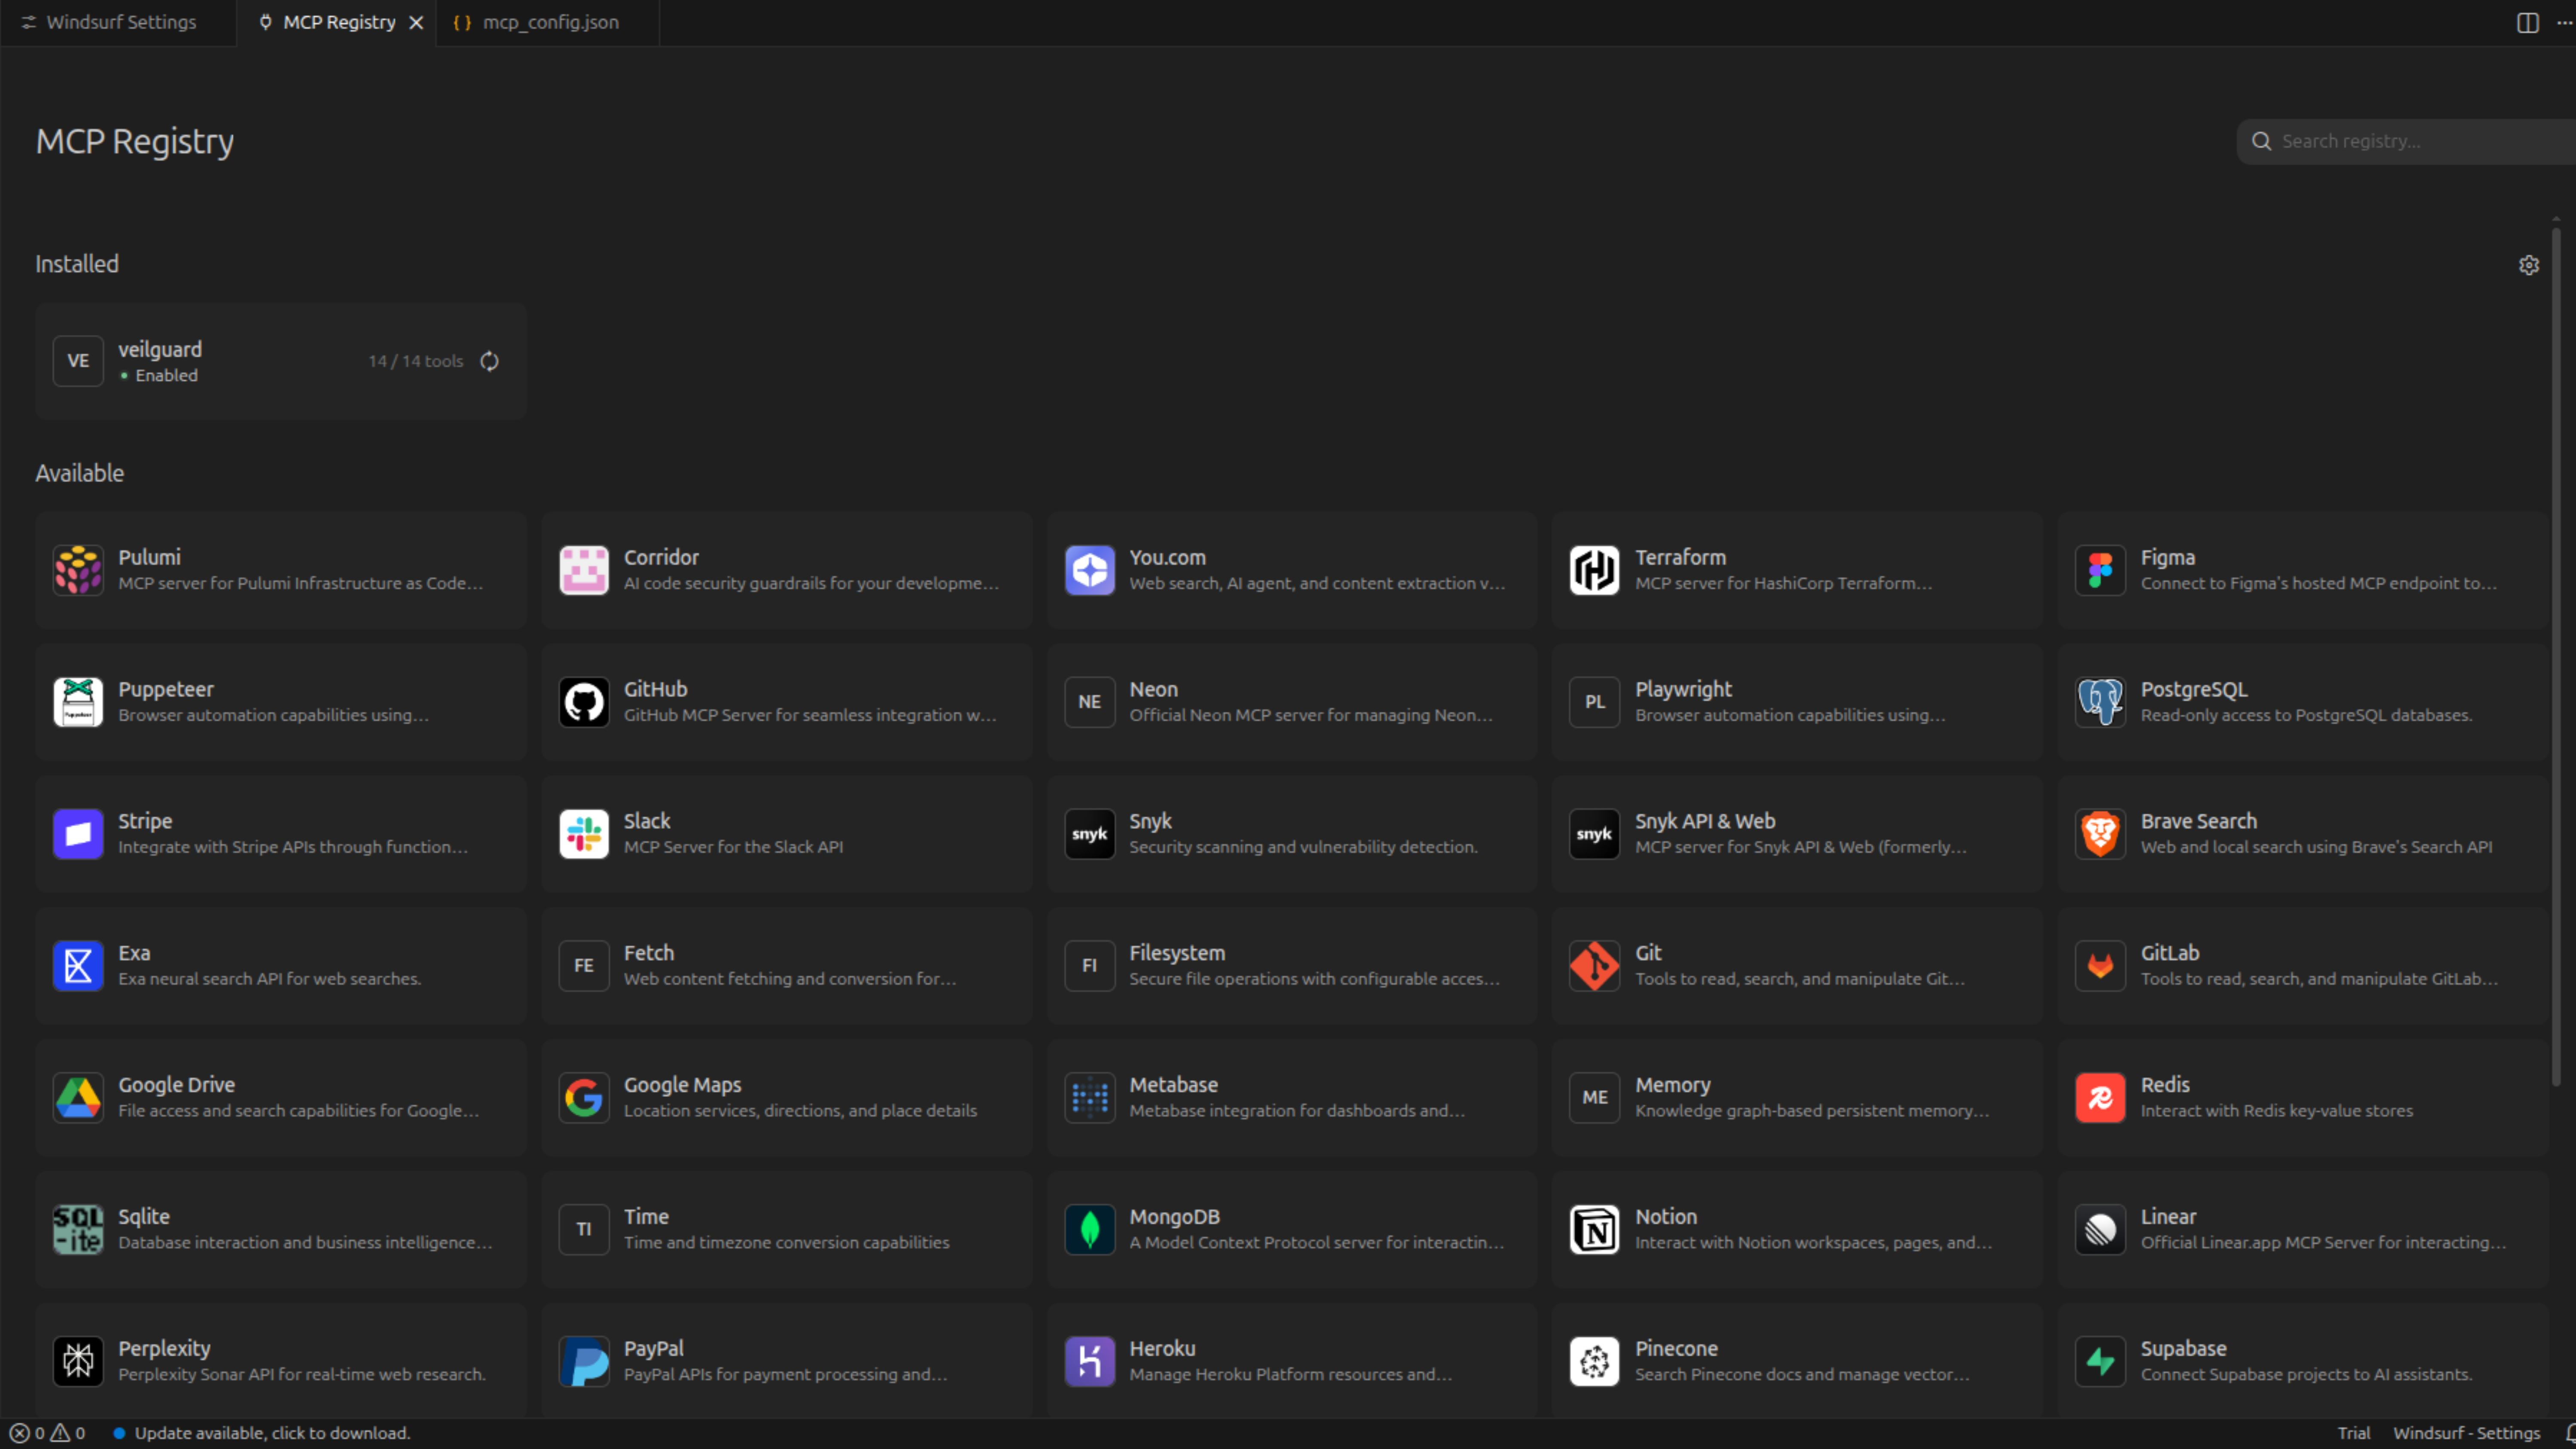The image size is (2576, 1449).
Task: Click the Figma logo icon
Action: 2100,570
